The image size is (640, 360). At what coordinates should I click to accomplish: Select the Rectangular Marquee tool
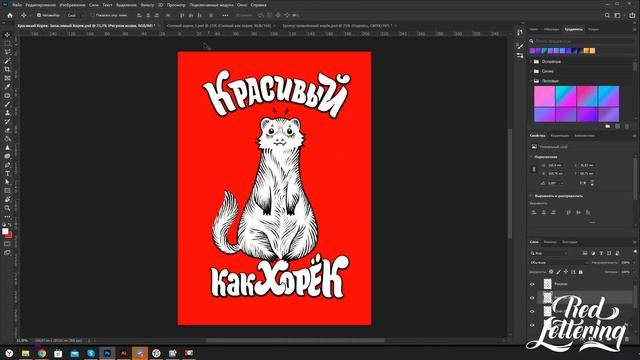coord(7,43)
